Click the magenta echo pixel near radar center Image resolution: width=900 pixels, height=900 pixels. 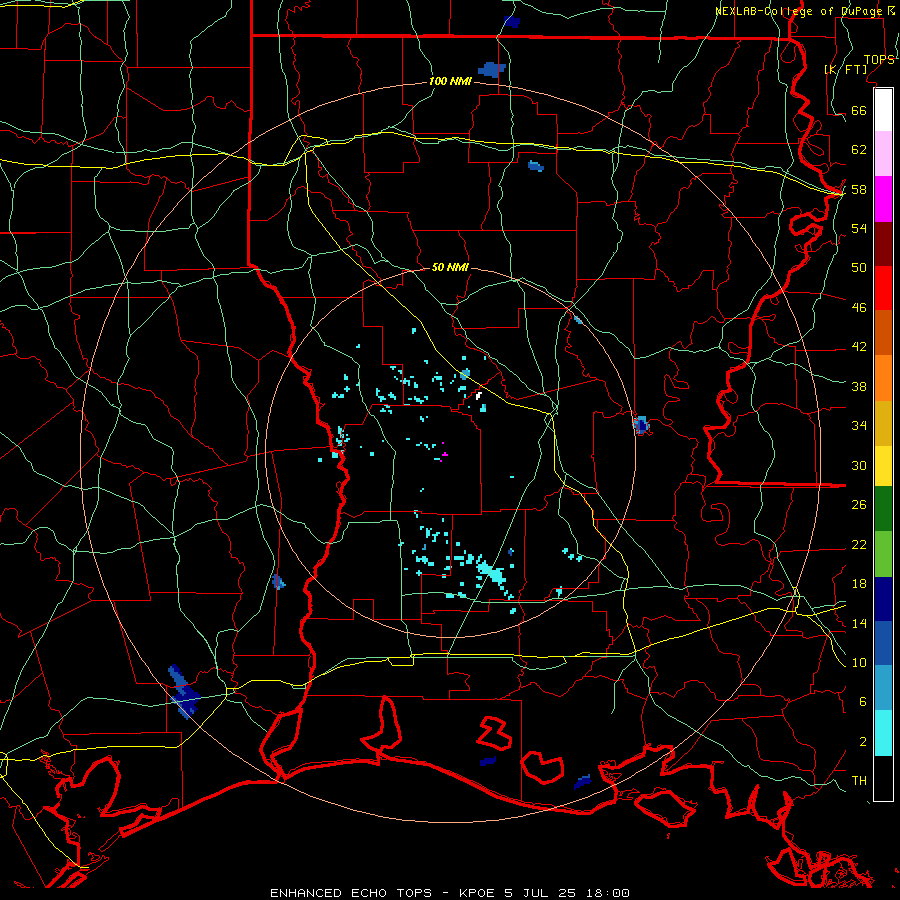[x=443, y=453]
